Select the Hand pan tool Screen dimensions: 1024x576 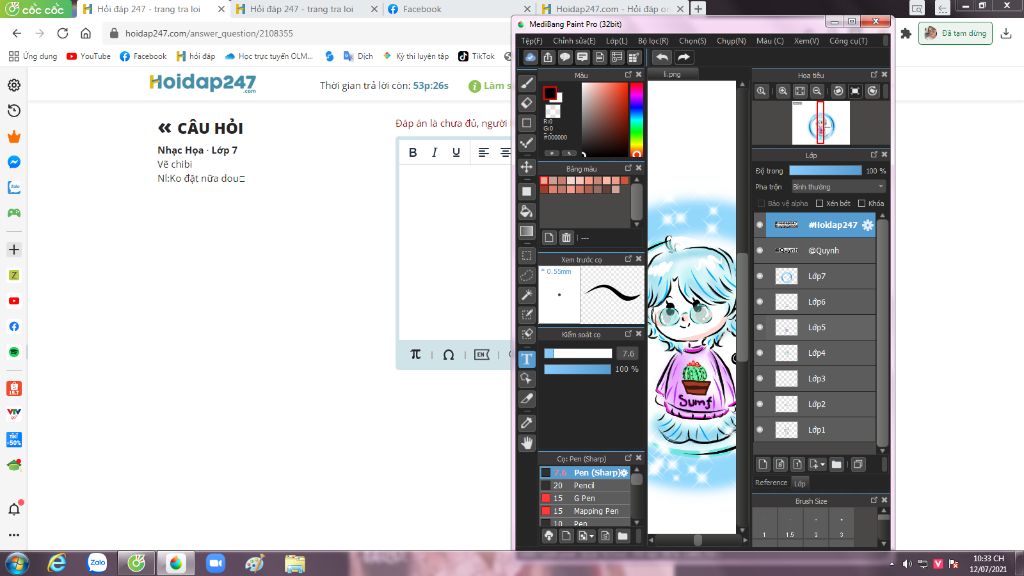click(x=527, y=443)
